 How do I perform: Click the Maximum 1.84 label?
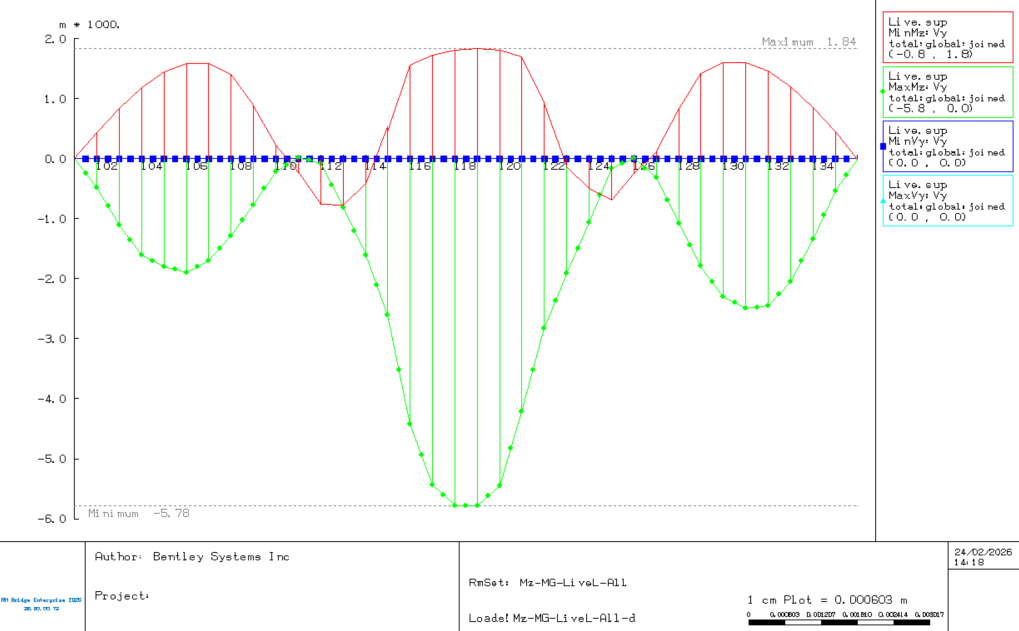[809, 42]
